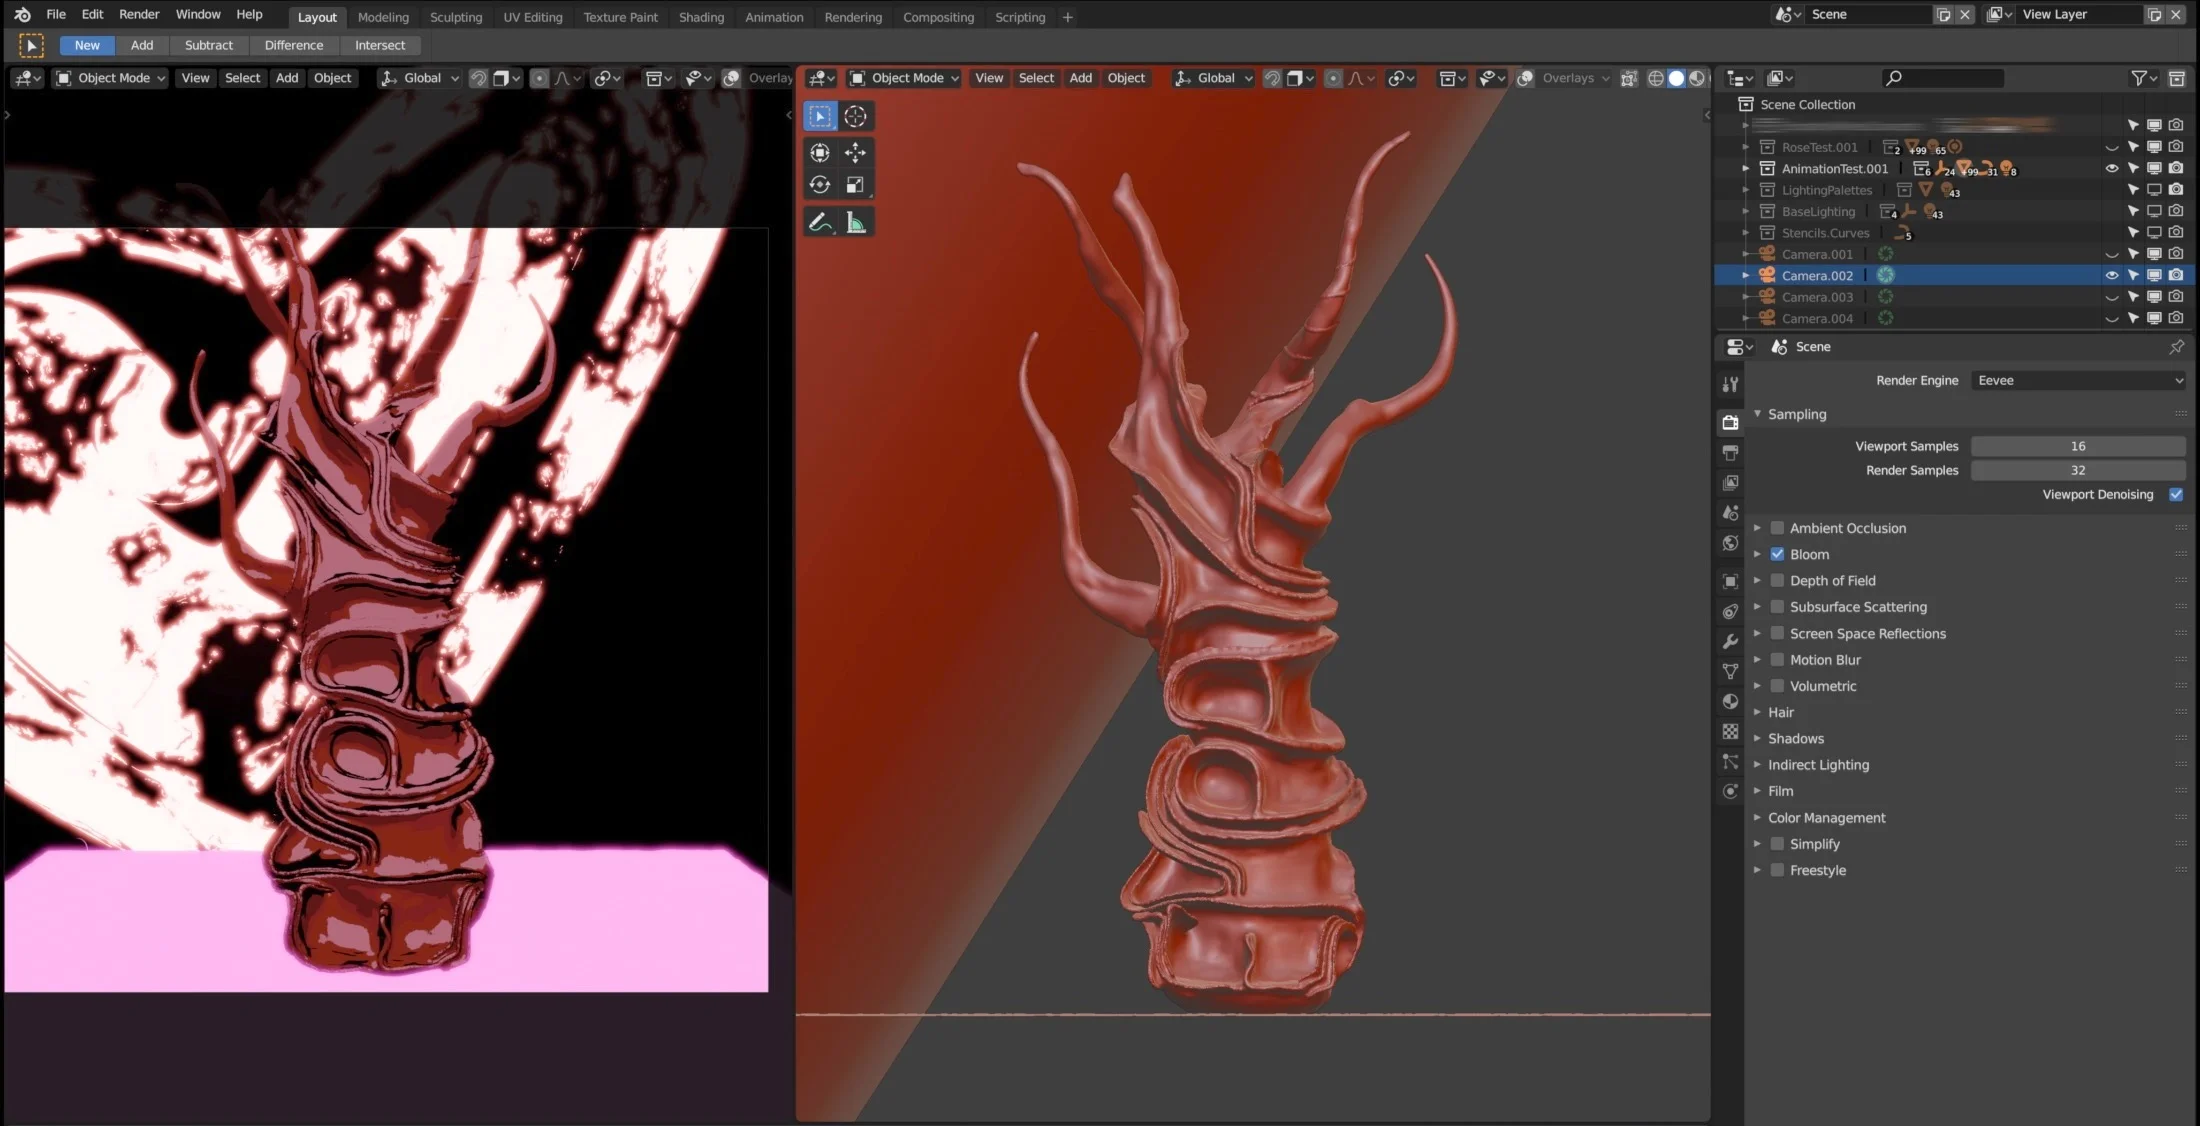Click the Viewport Samples value field

click(2078, 446)
